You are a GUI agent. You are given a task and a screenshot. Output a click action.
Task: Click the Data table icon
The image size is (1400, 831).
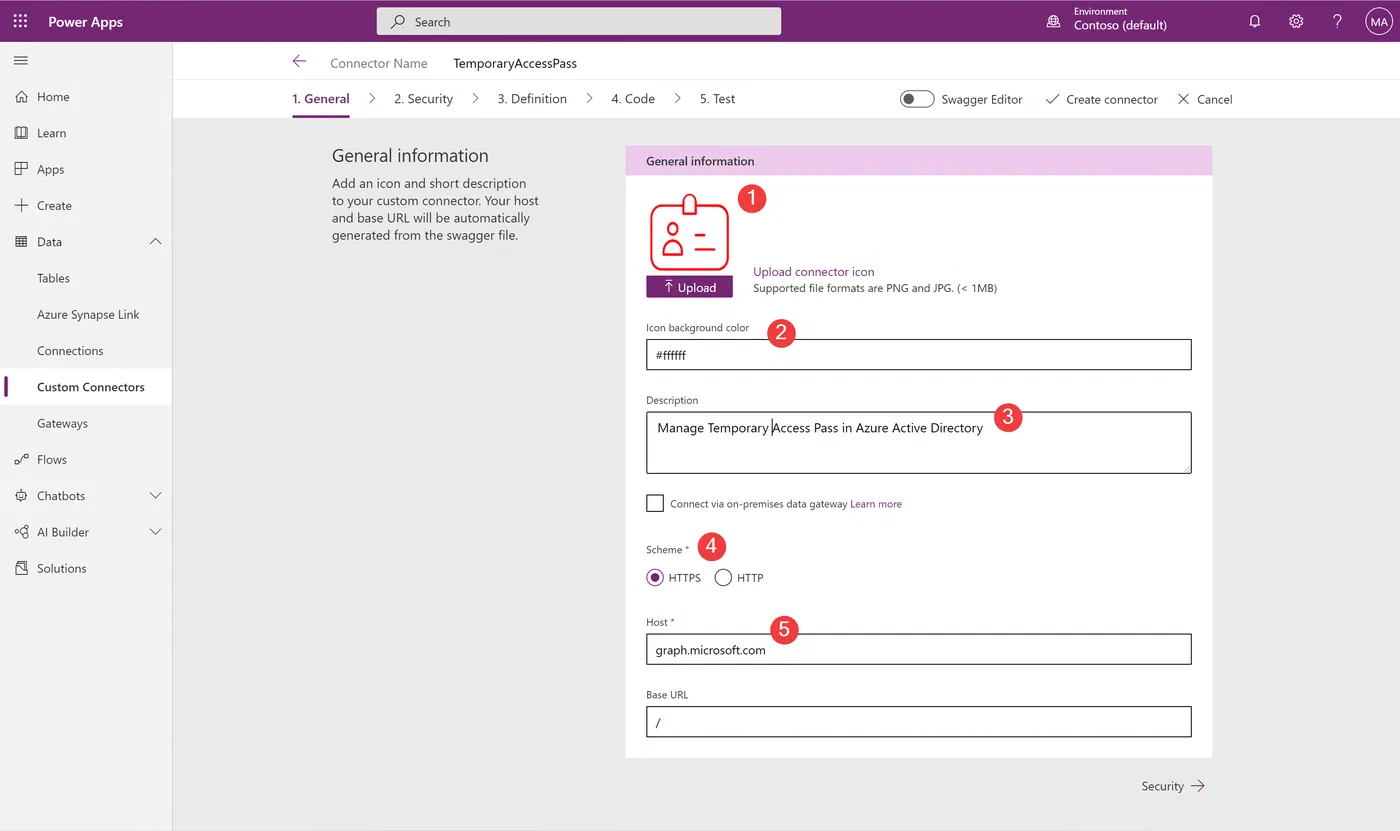tap(21, 242)
